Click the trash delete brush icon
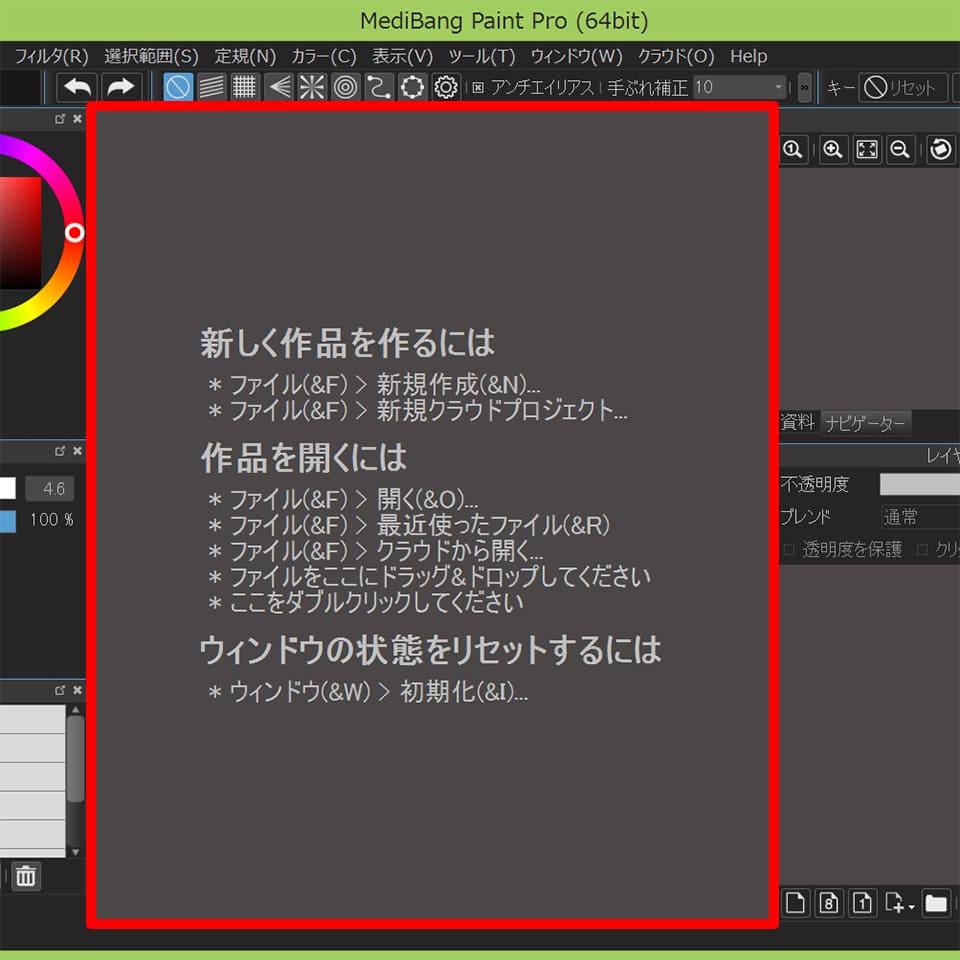 (26, 876)
